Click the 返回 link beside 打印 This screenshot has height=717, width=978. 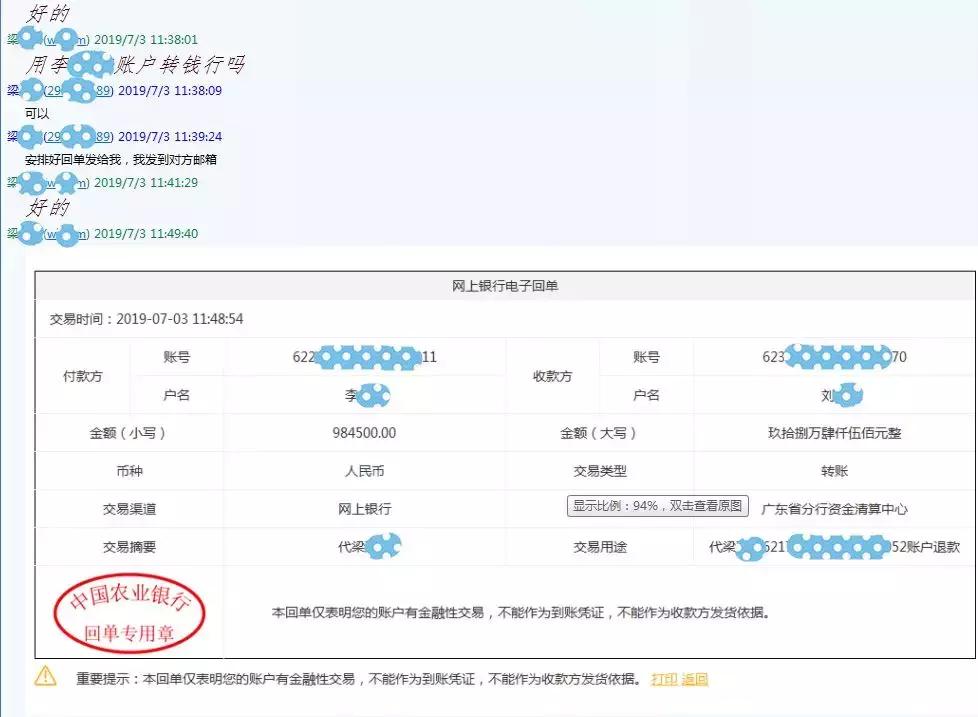698,678
